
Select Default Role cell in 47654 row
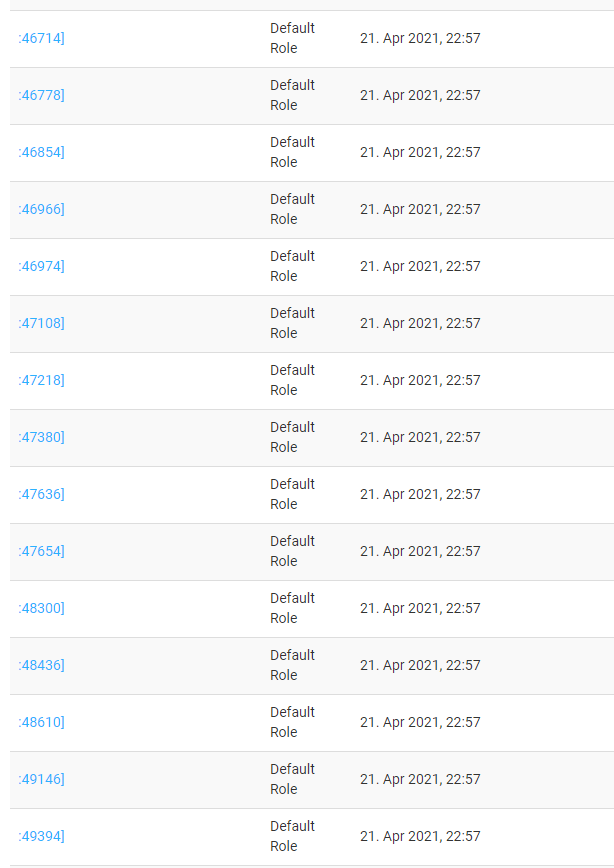(292, 551)
